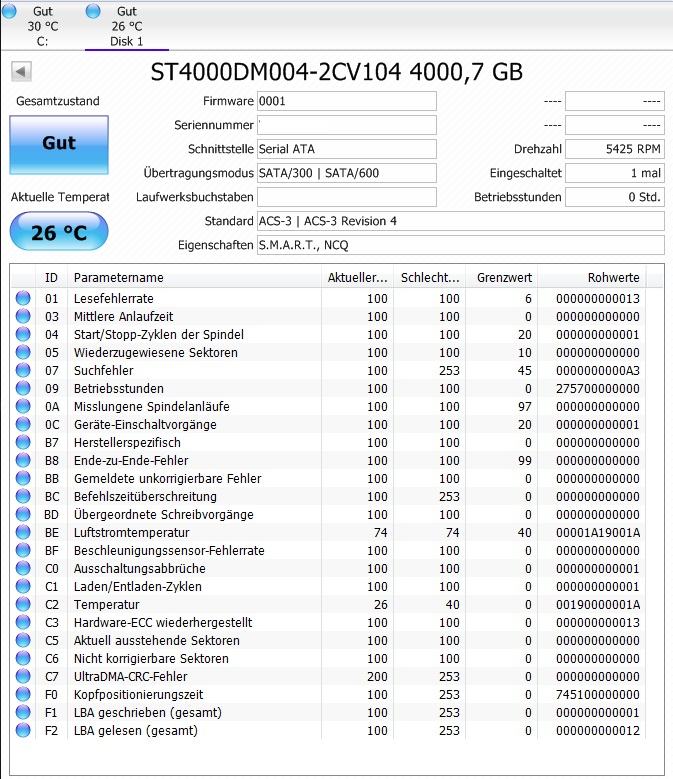Viewport: 673px width, 779px height.
Task: Click the Firmware field showing 0001
Action: pyautogui.click(x=347, y=101)
